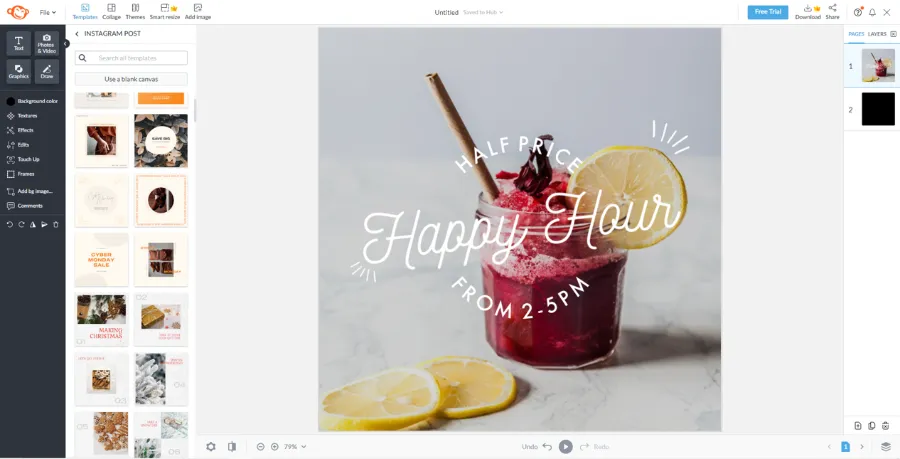Open the File dropdown menu

coord(48,13)
